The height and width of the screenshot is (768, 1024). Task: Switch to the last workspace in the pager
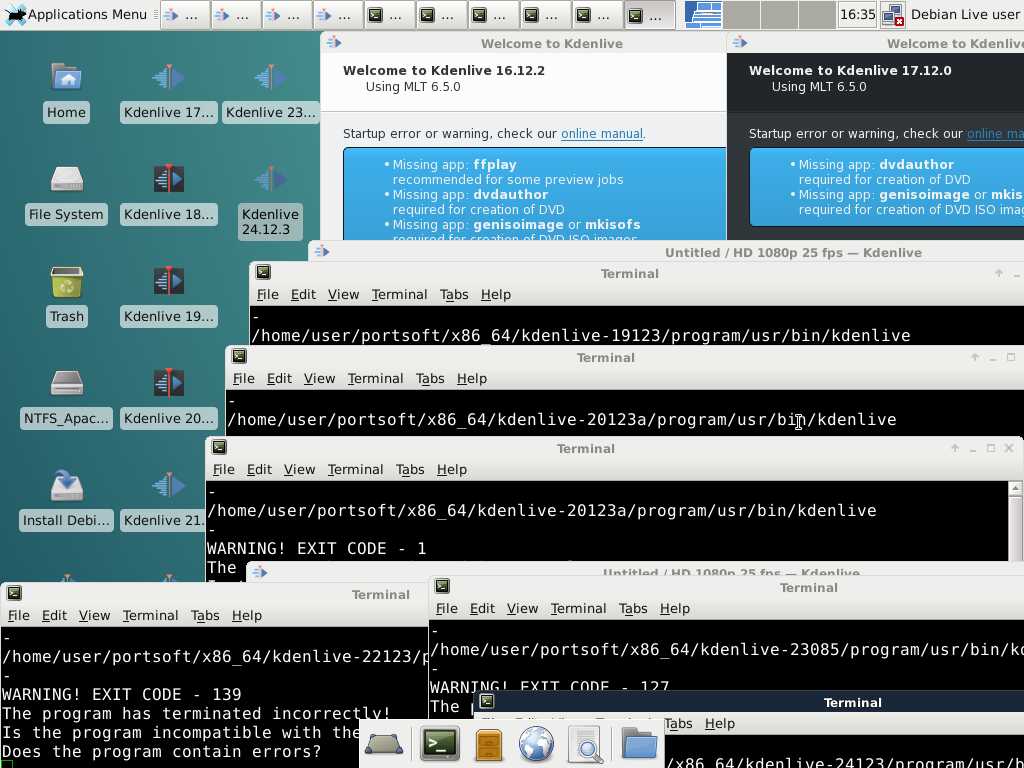[816, 14]
